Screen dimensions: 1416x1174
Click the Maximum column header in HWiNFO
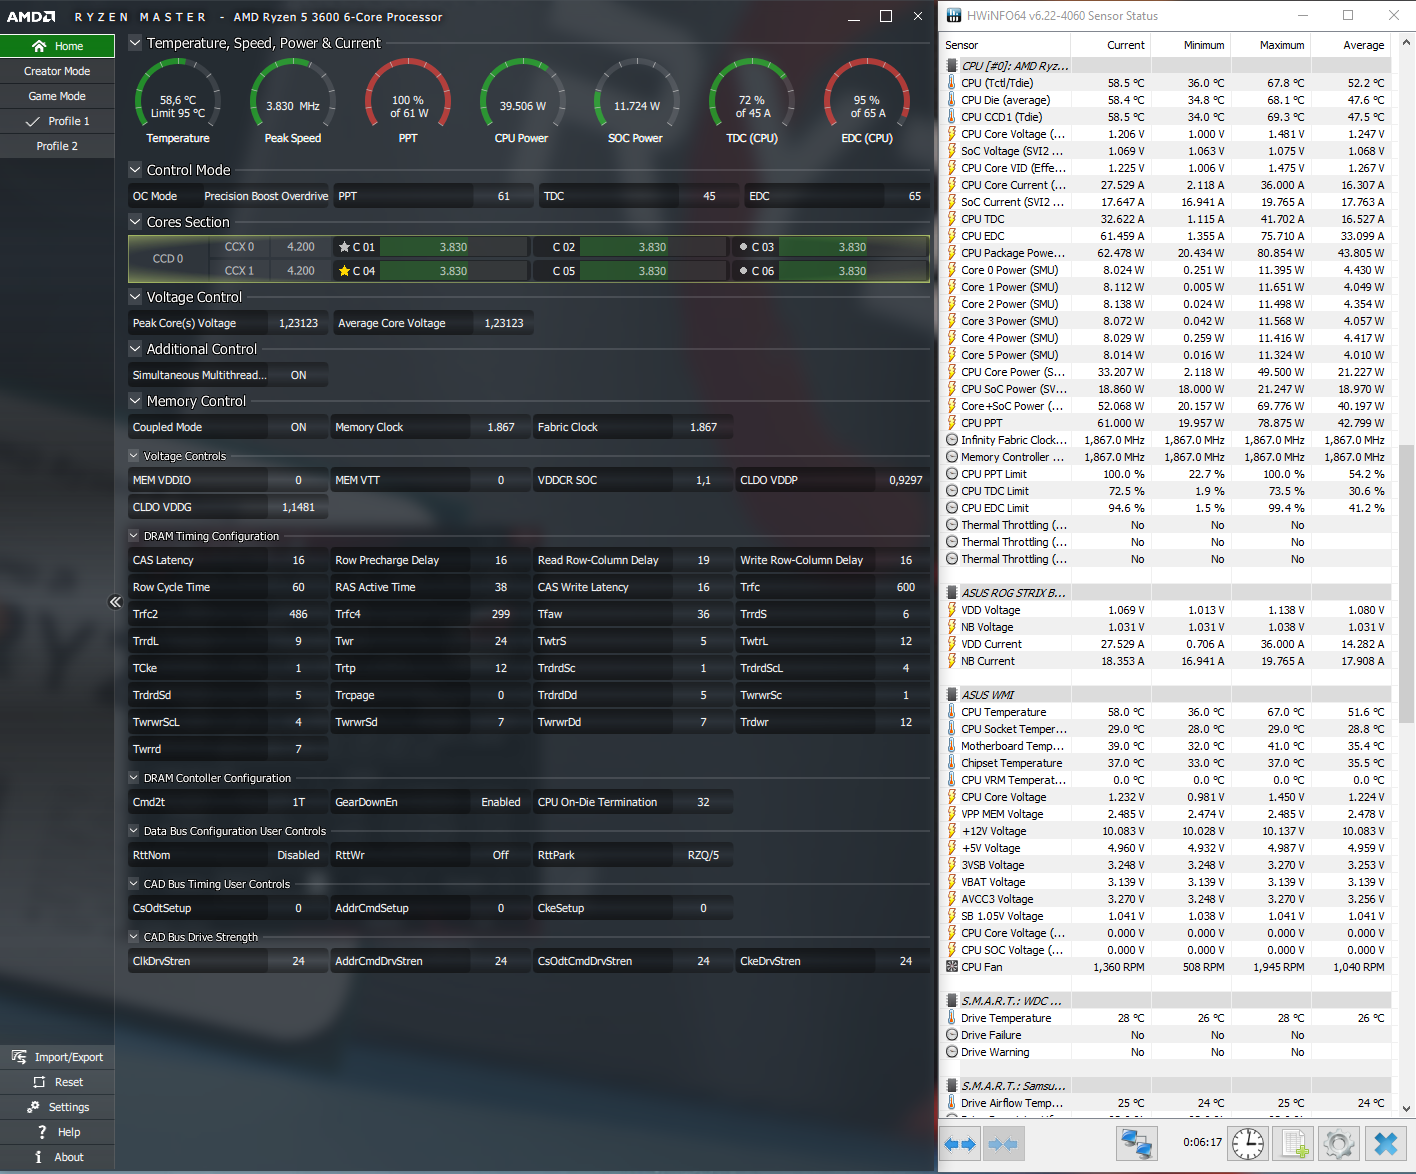coord(1271,45)
